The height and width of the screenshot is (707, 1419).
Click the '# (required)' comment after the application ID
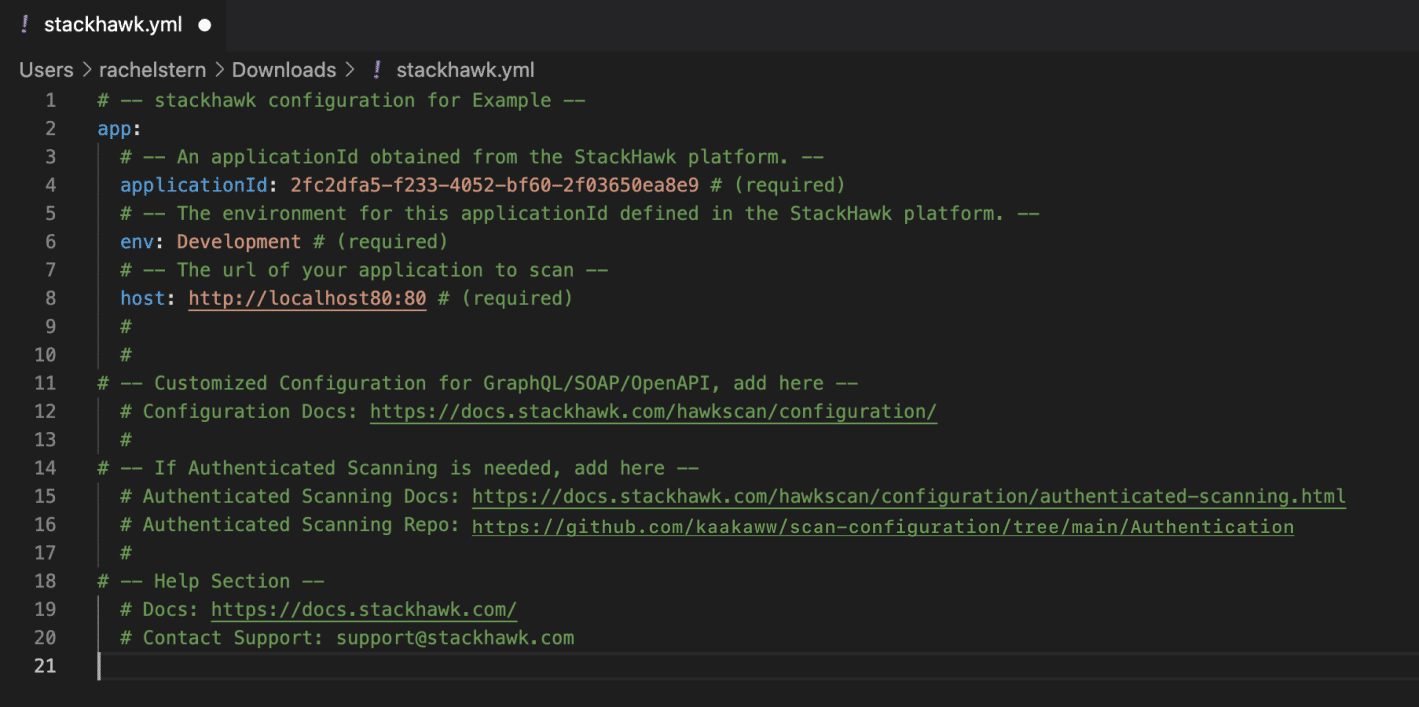[778, 185]
